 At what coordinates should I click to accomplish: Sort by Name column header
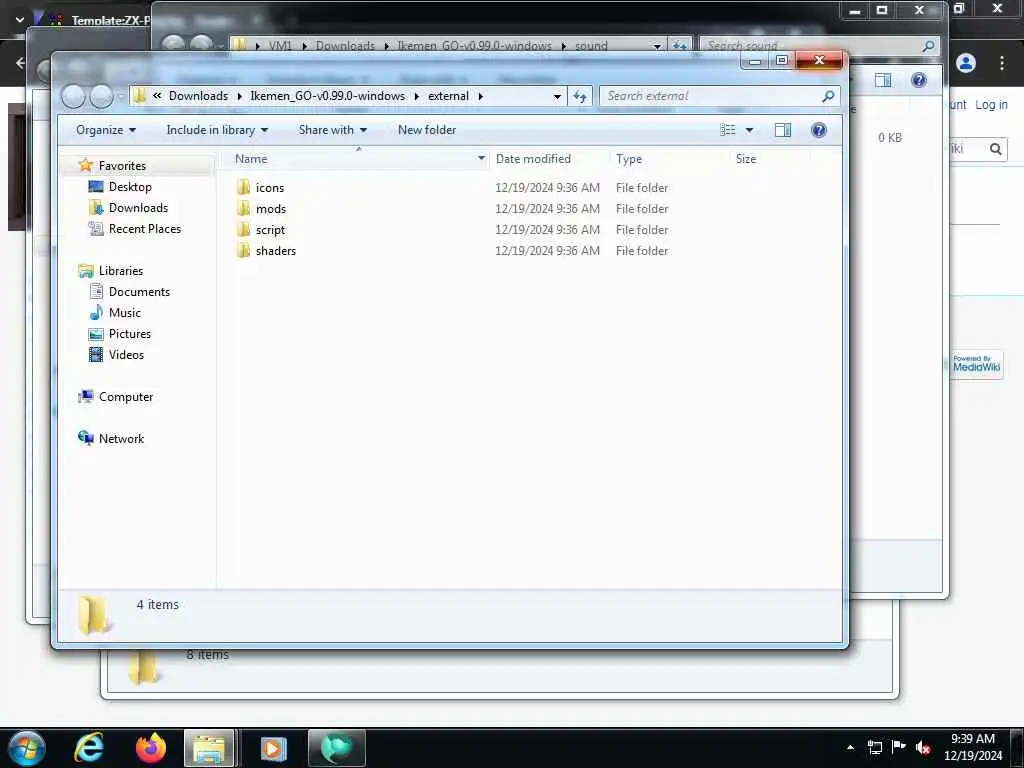251,159
